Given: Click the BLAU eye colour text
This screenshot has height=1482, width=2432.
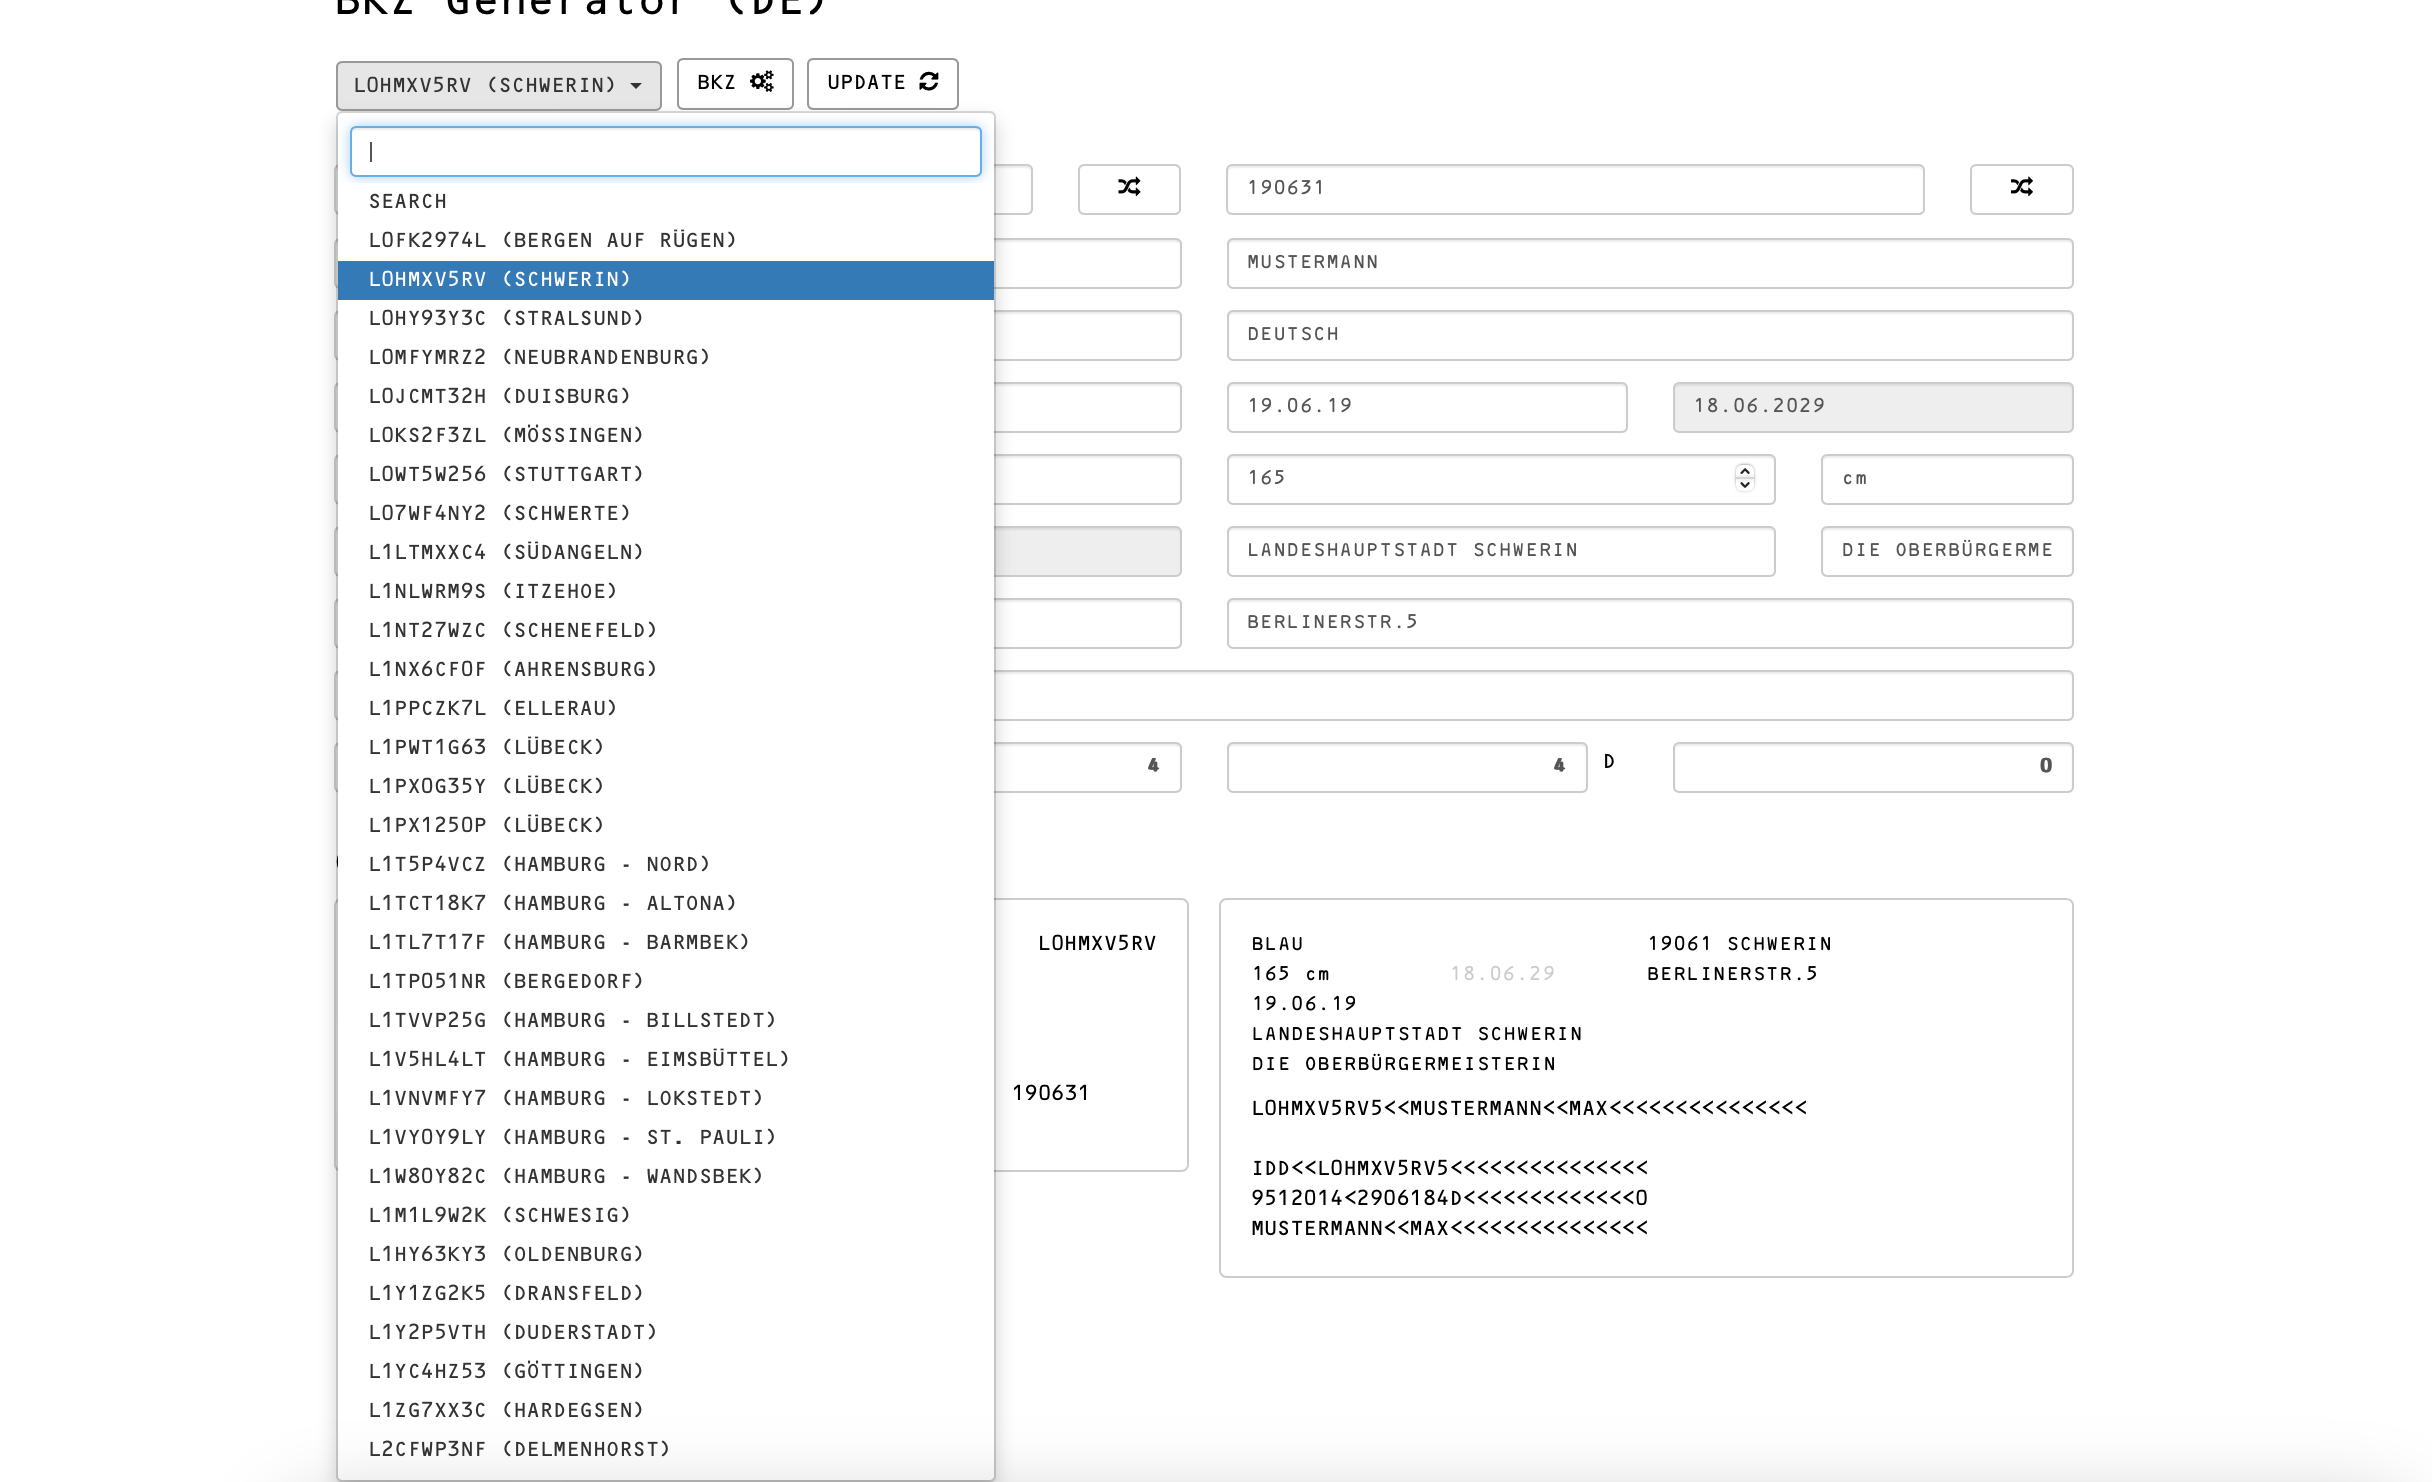Looking at the screenshot, I should (1277, 944).
